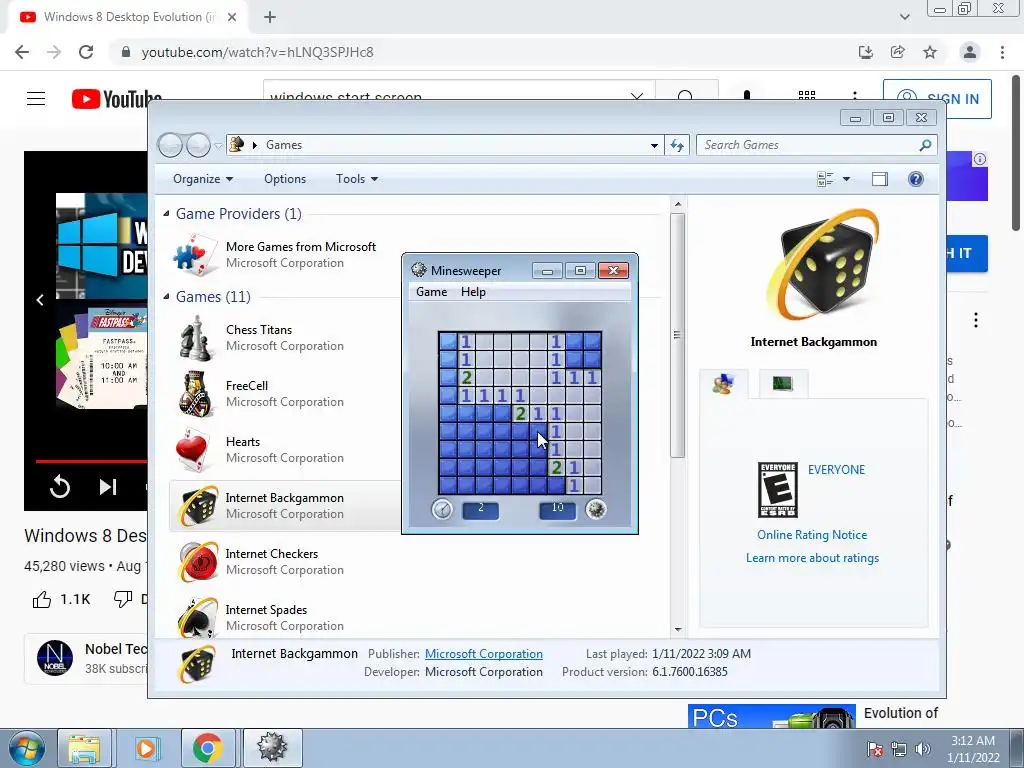Screen dimensions: 1024x768
Task: Open a new Chrome tab
Action: pos(270,17)
